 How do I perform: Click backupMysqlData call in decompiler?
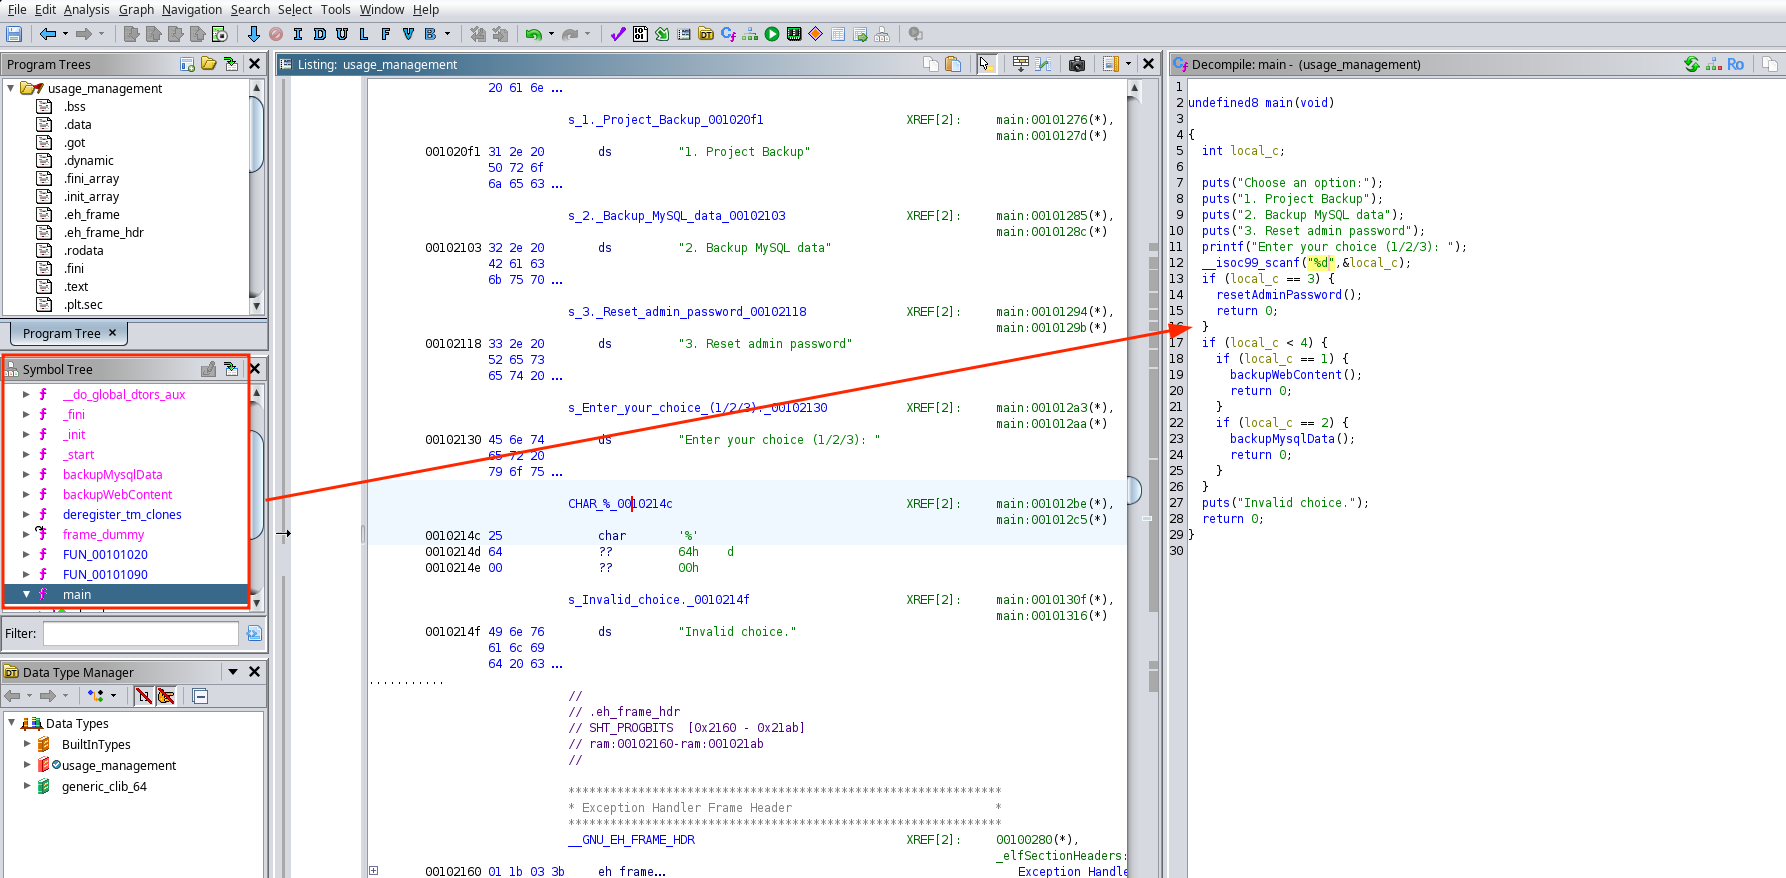(1282, 439)
